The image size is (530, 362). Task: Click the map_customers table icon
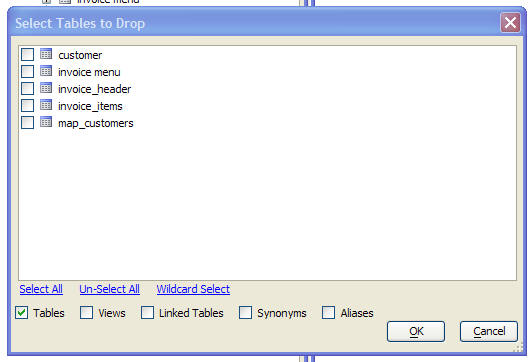46,122
